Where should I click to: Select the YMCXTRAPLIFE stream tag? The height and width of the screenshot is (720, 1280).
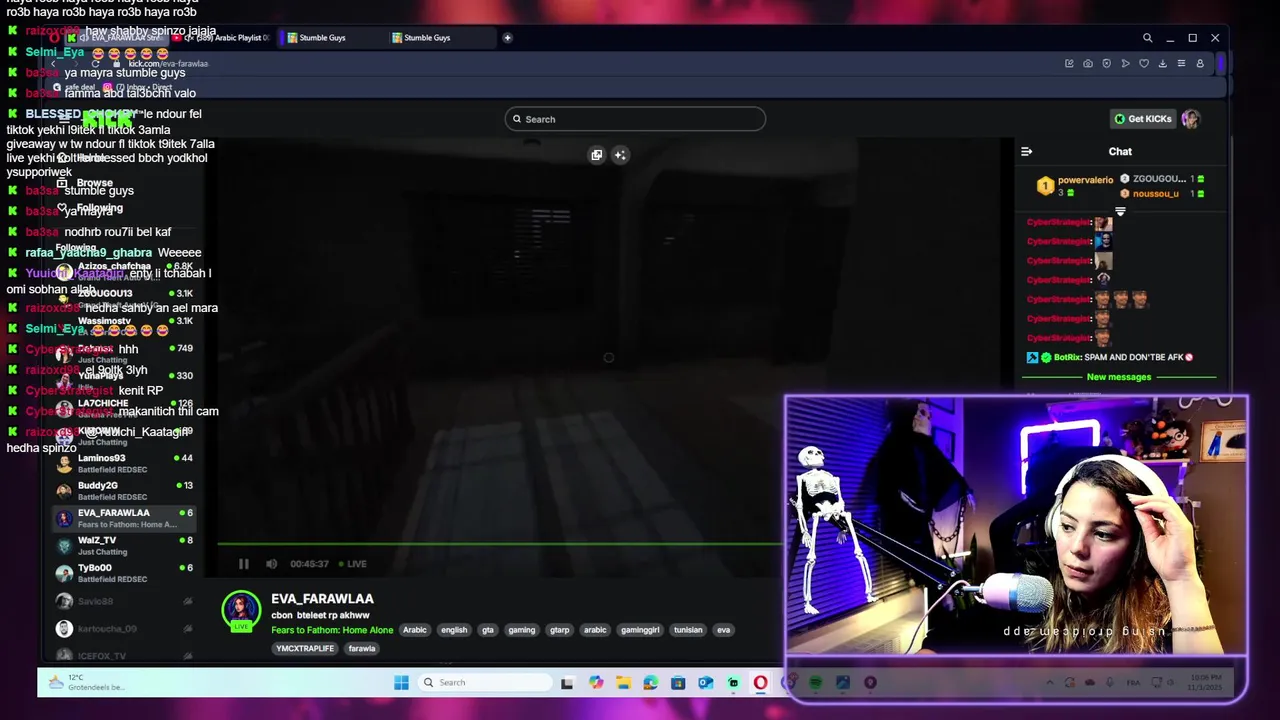point(306,648)
